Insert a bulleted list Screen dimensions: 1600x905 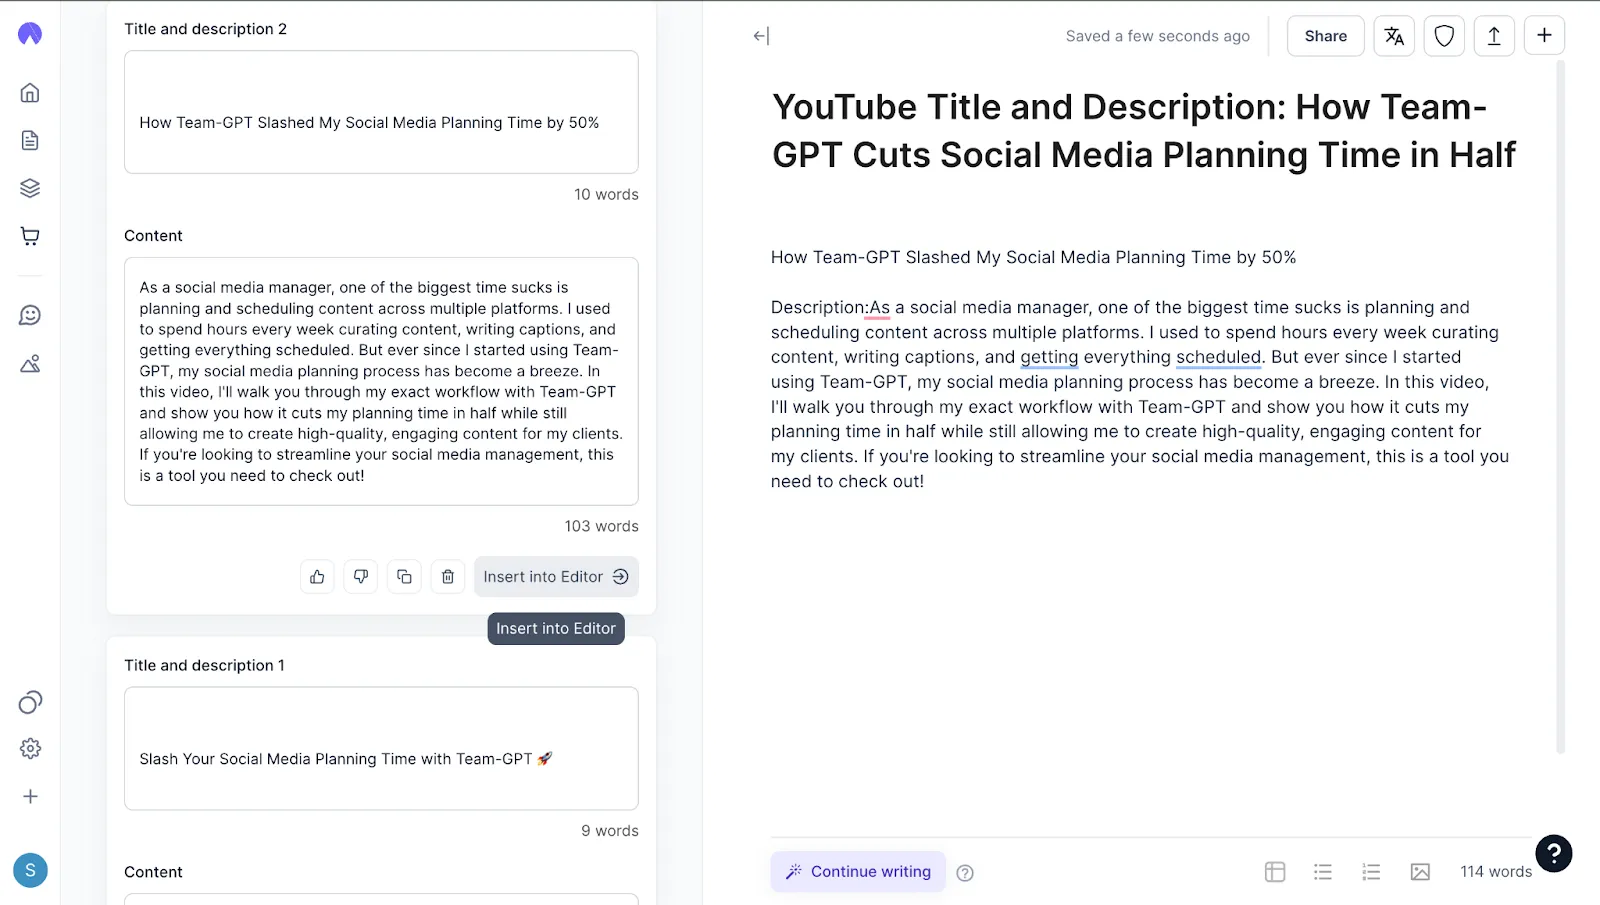click(1323, 872)
